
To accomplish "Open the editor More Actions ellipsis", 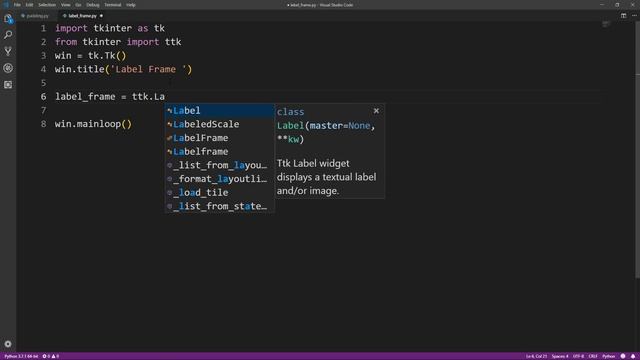I will point(634,16).
